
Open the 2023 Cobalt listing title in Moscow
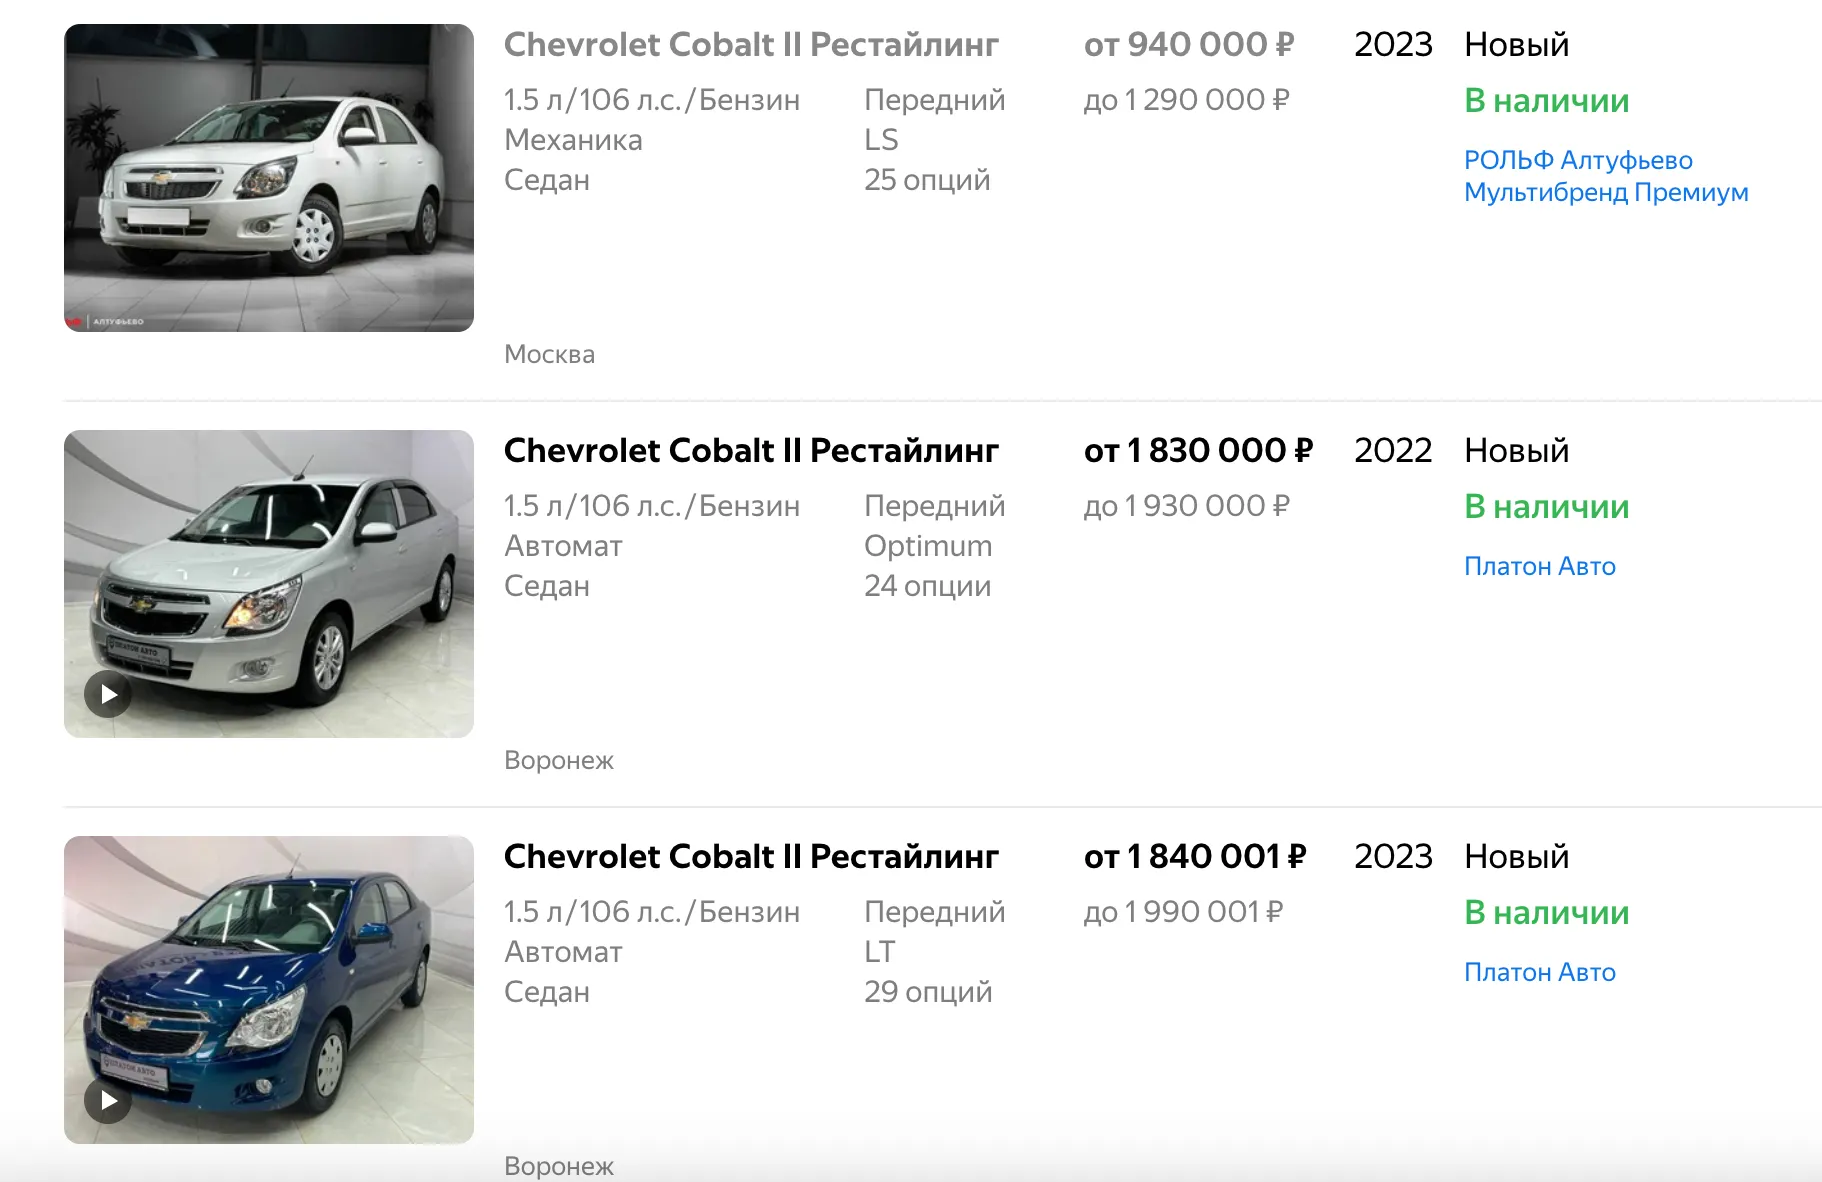(x=750, y=45)
